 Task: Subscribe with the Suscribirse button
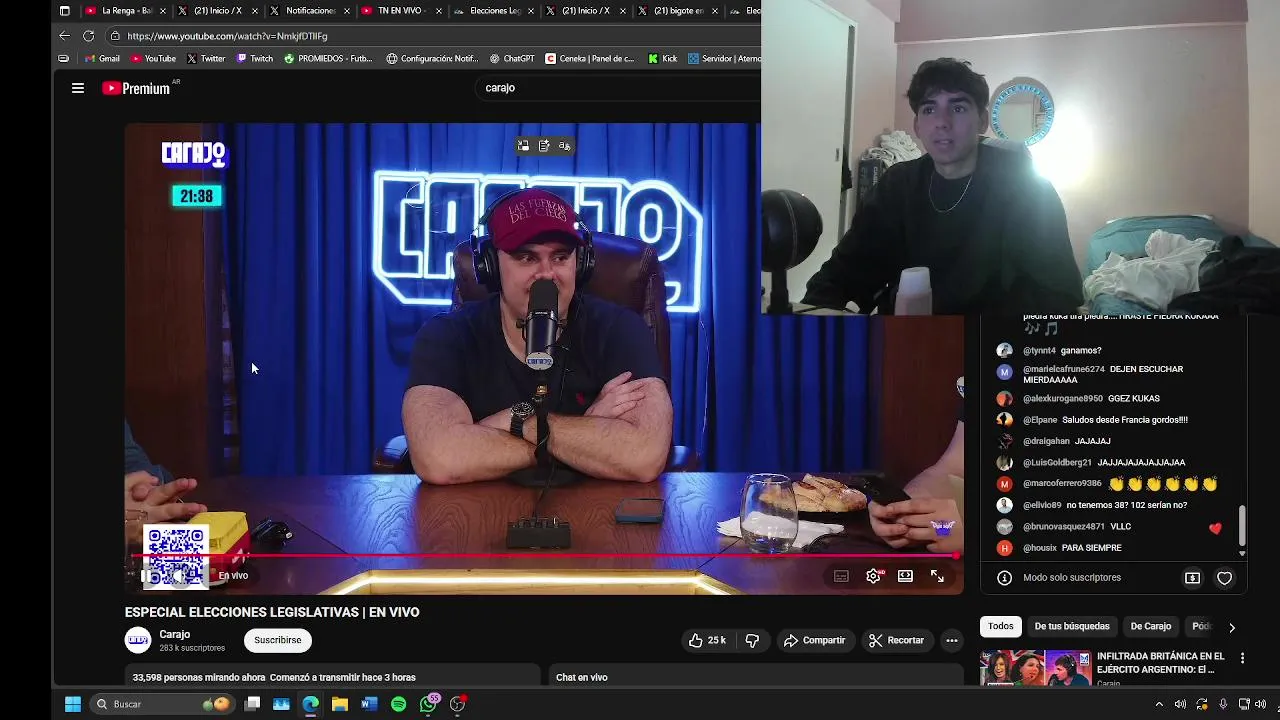pos(277,640)
